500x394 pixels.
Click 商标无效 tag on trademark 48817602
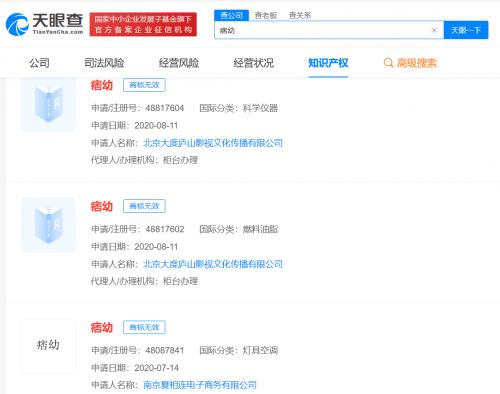point(144,206)
